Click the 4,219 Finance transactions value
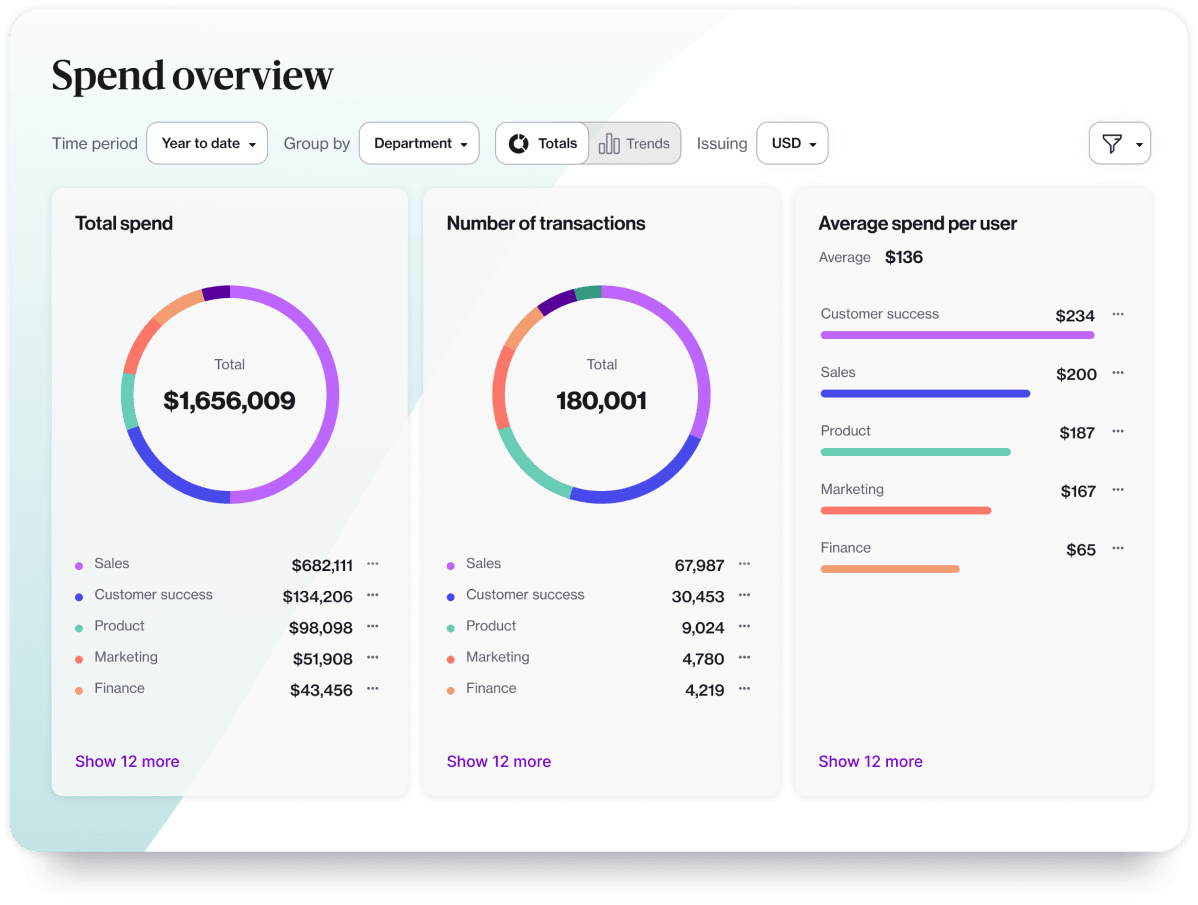Image resolution: width=1198 pixels, height=905 pixels. tap(704, 691)
